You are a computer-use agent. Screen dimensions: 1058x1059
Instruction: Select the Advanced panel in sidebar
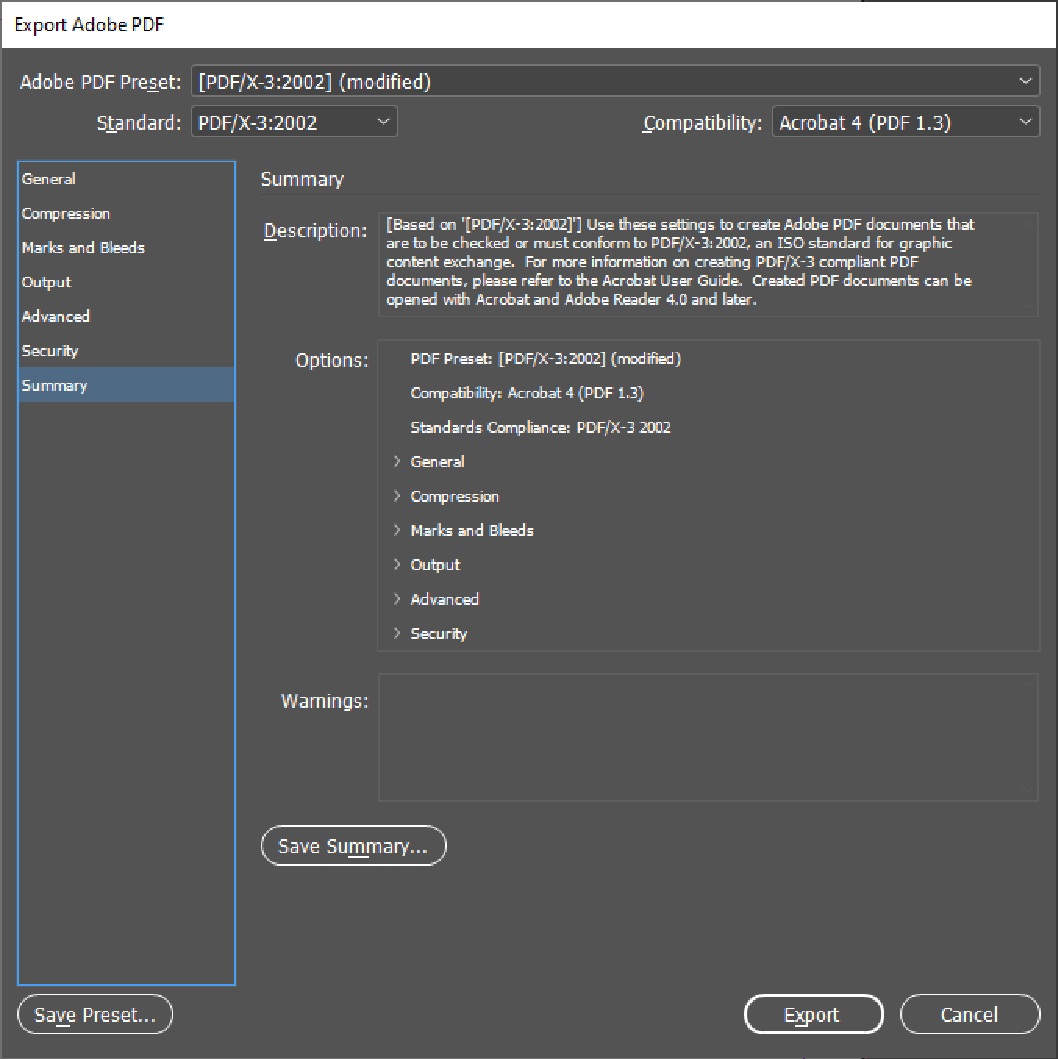56,316
